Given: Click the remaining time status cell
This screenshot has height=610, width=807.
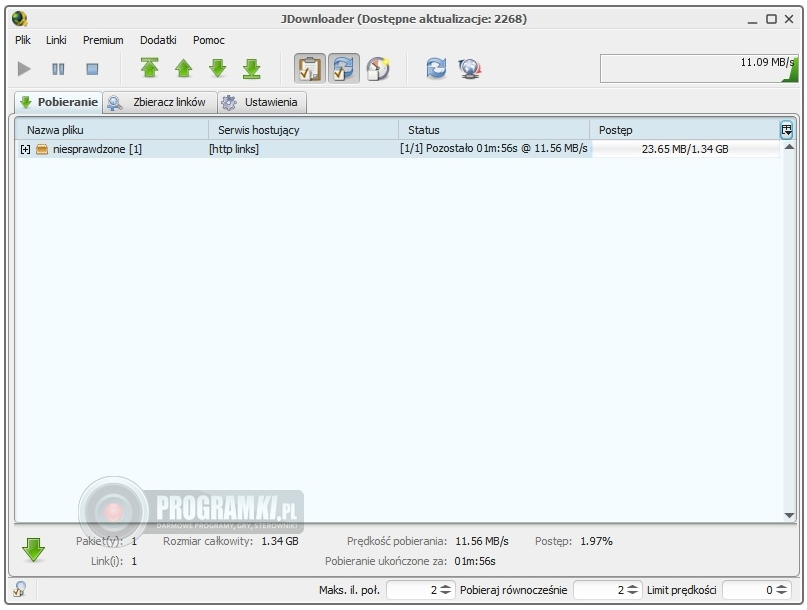Looking at the screenshot, I should coord(494,148).
